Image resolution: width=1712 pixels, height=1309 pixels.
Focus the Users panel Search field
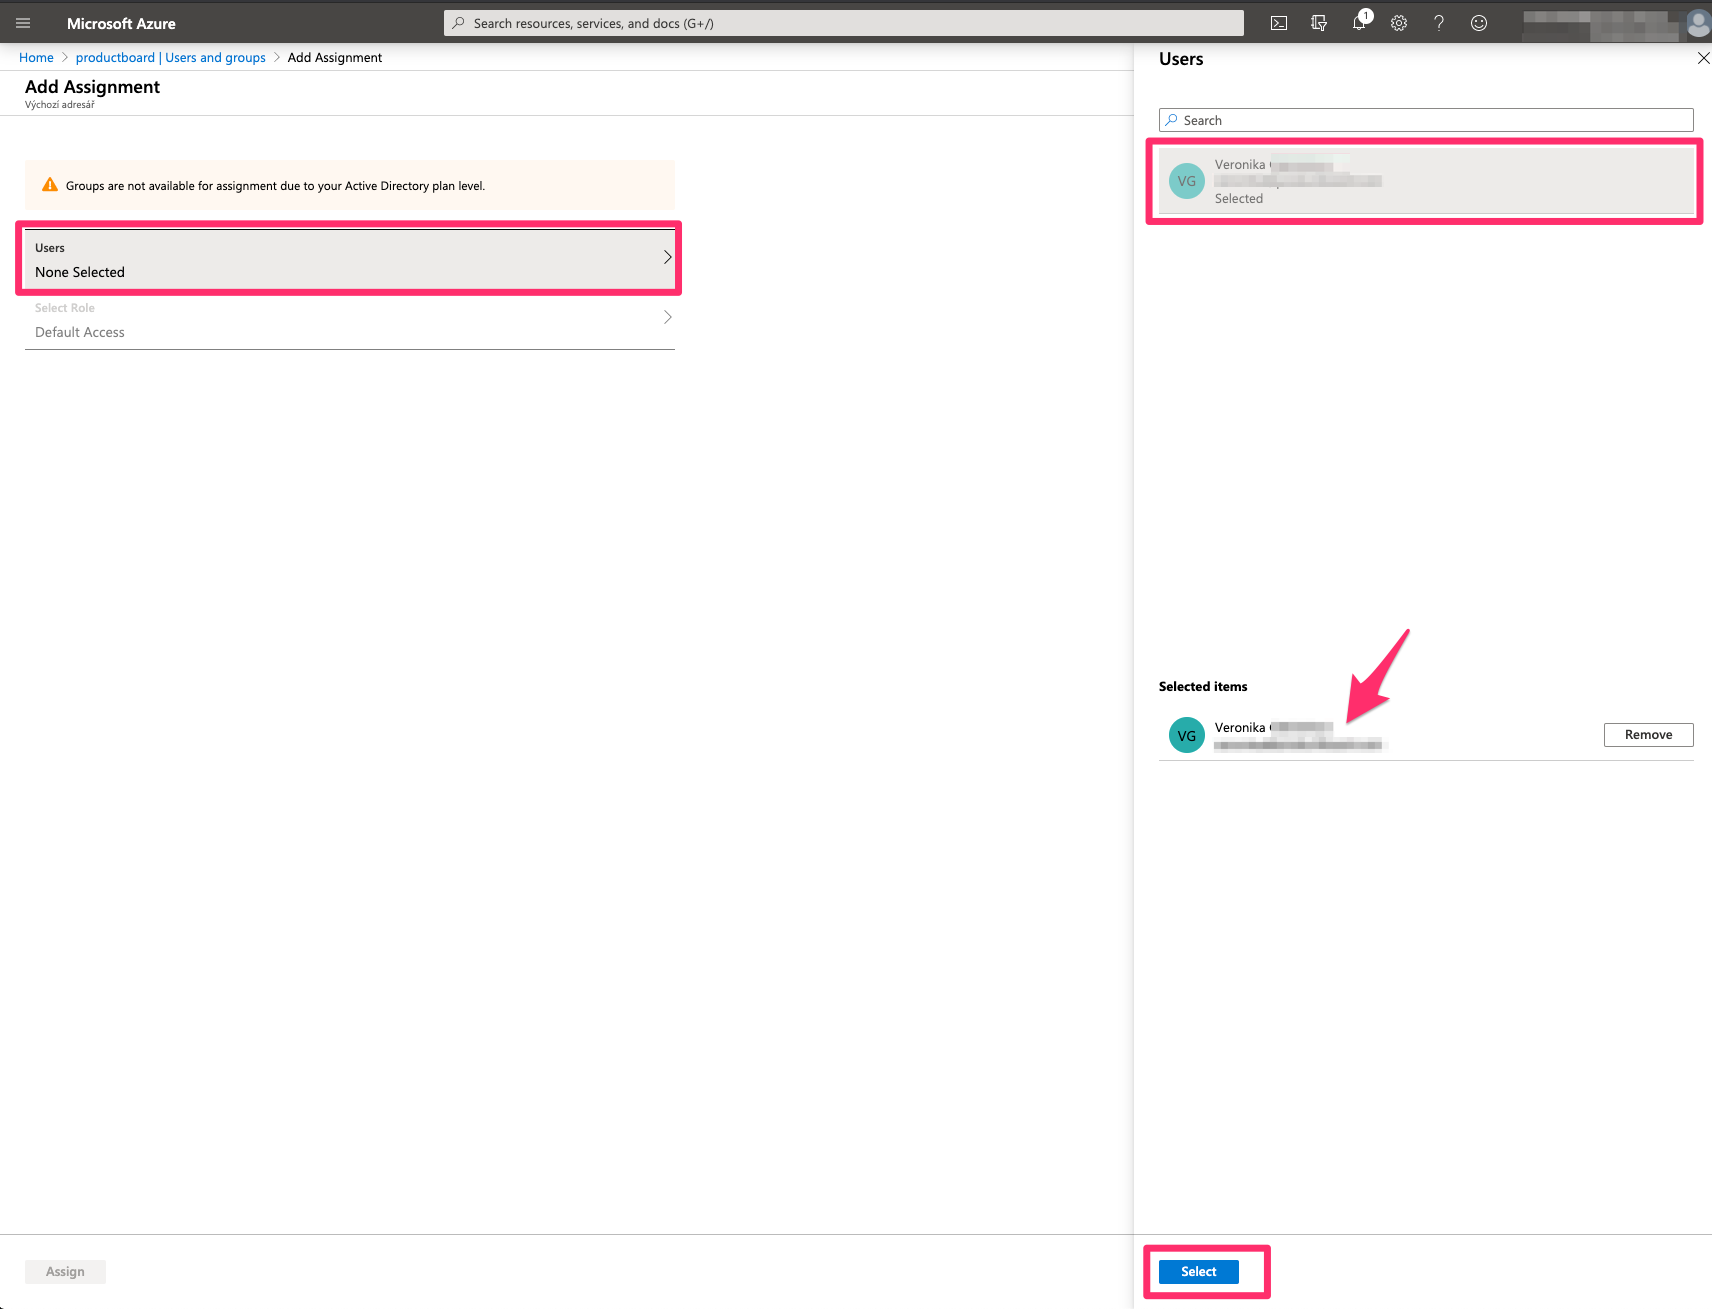(1425, 120)
